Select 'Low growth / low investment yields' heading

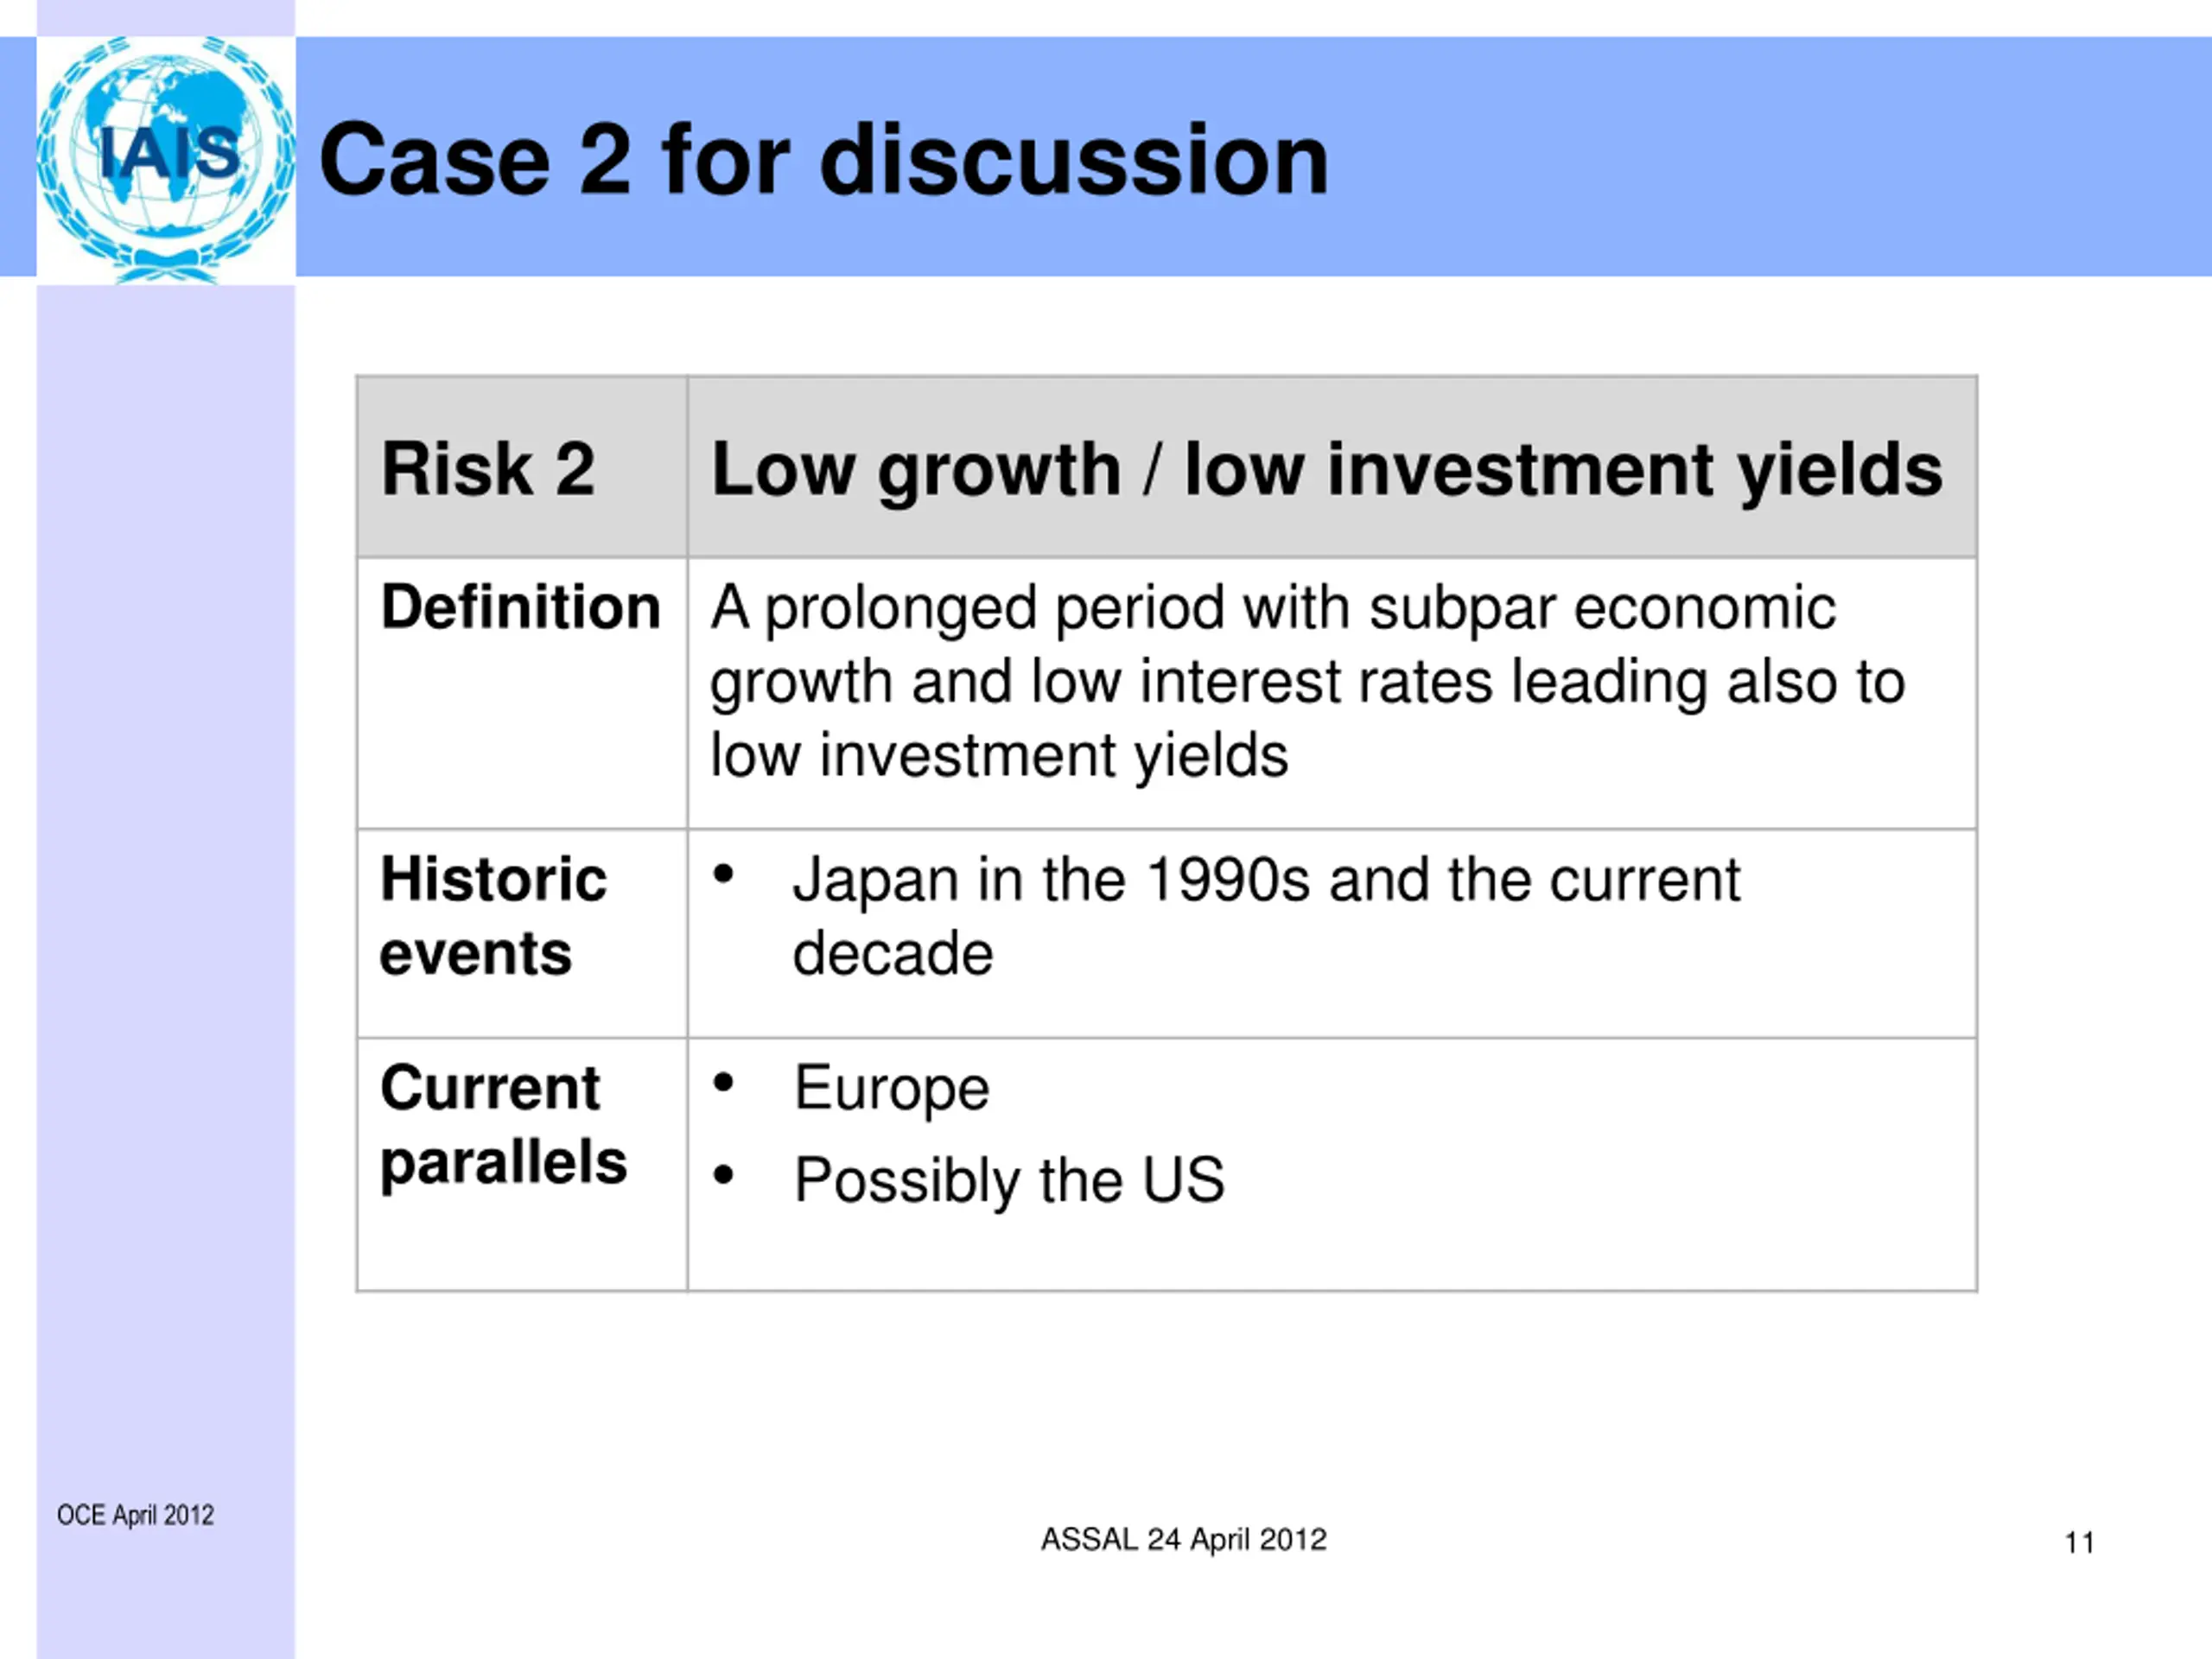1326,470
